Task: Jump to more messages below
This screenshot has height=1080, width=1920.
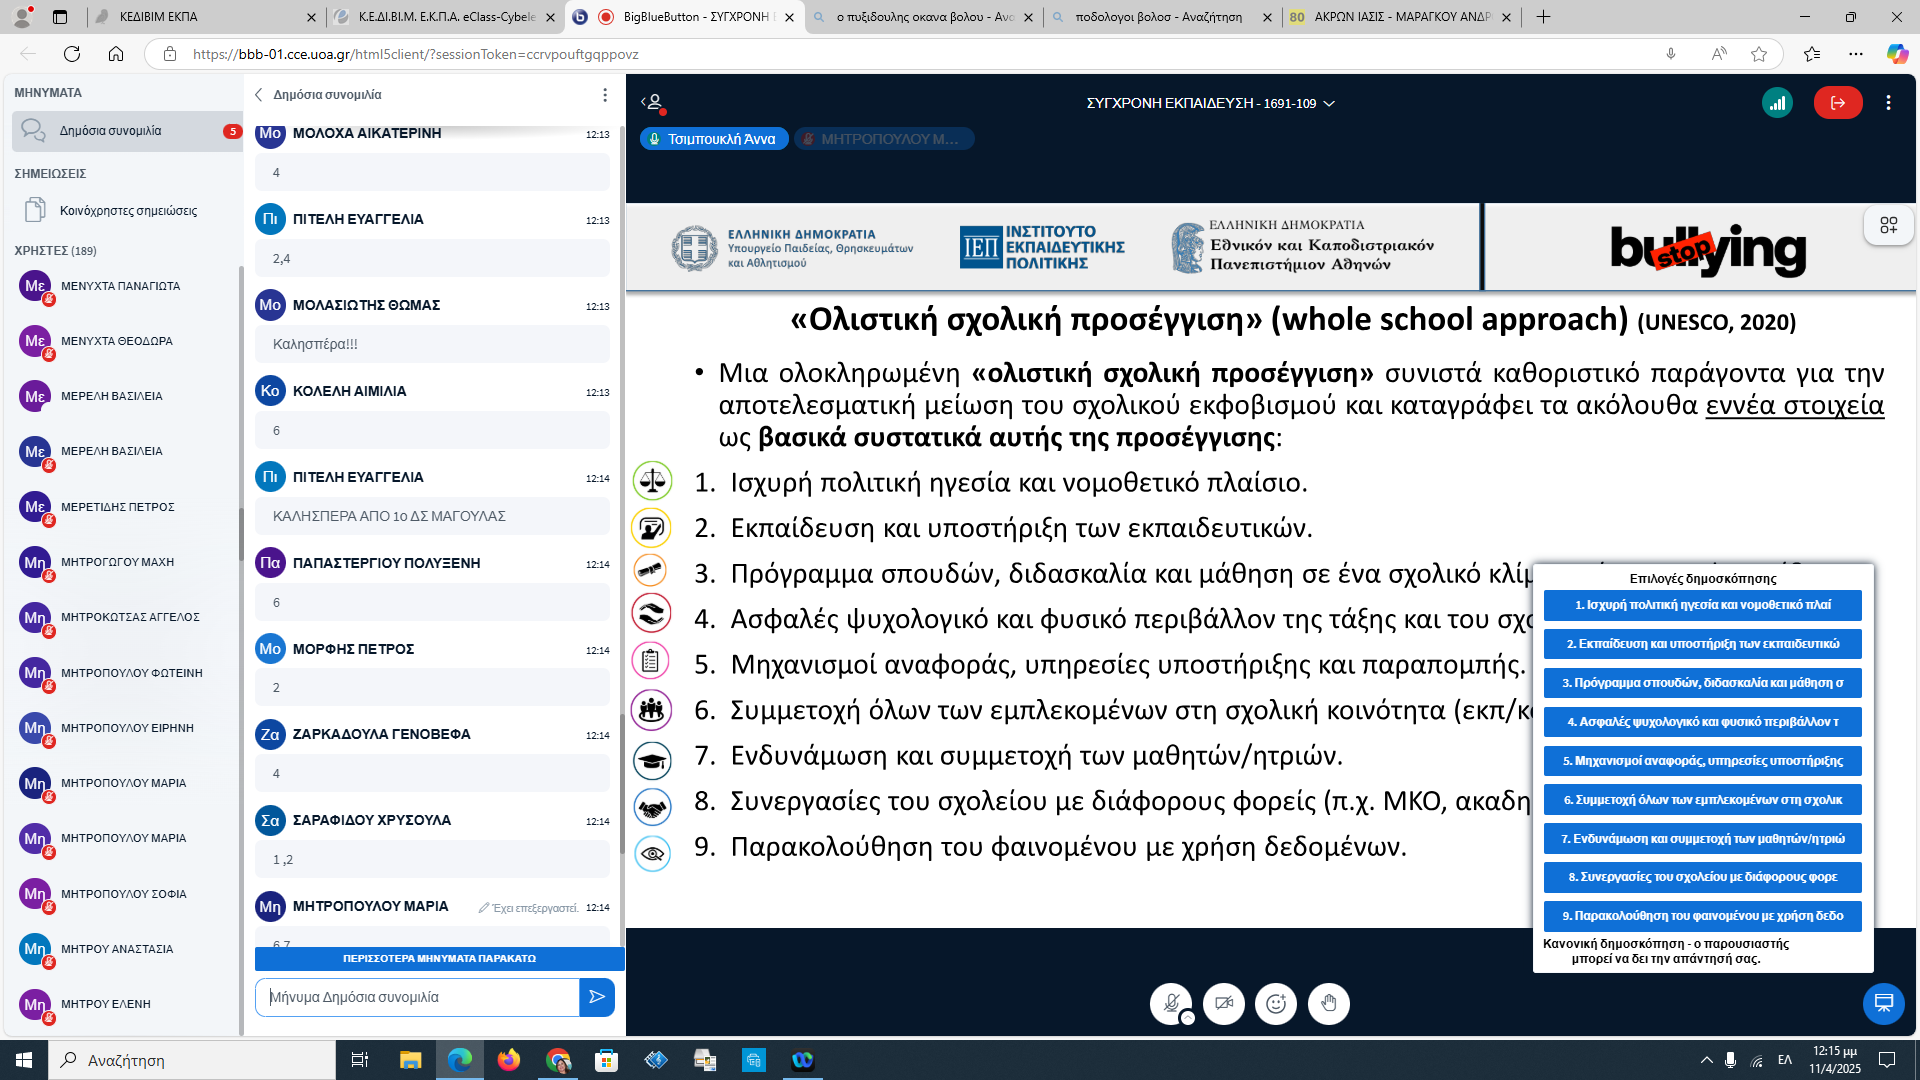Action: coord(439,958)
